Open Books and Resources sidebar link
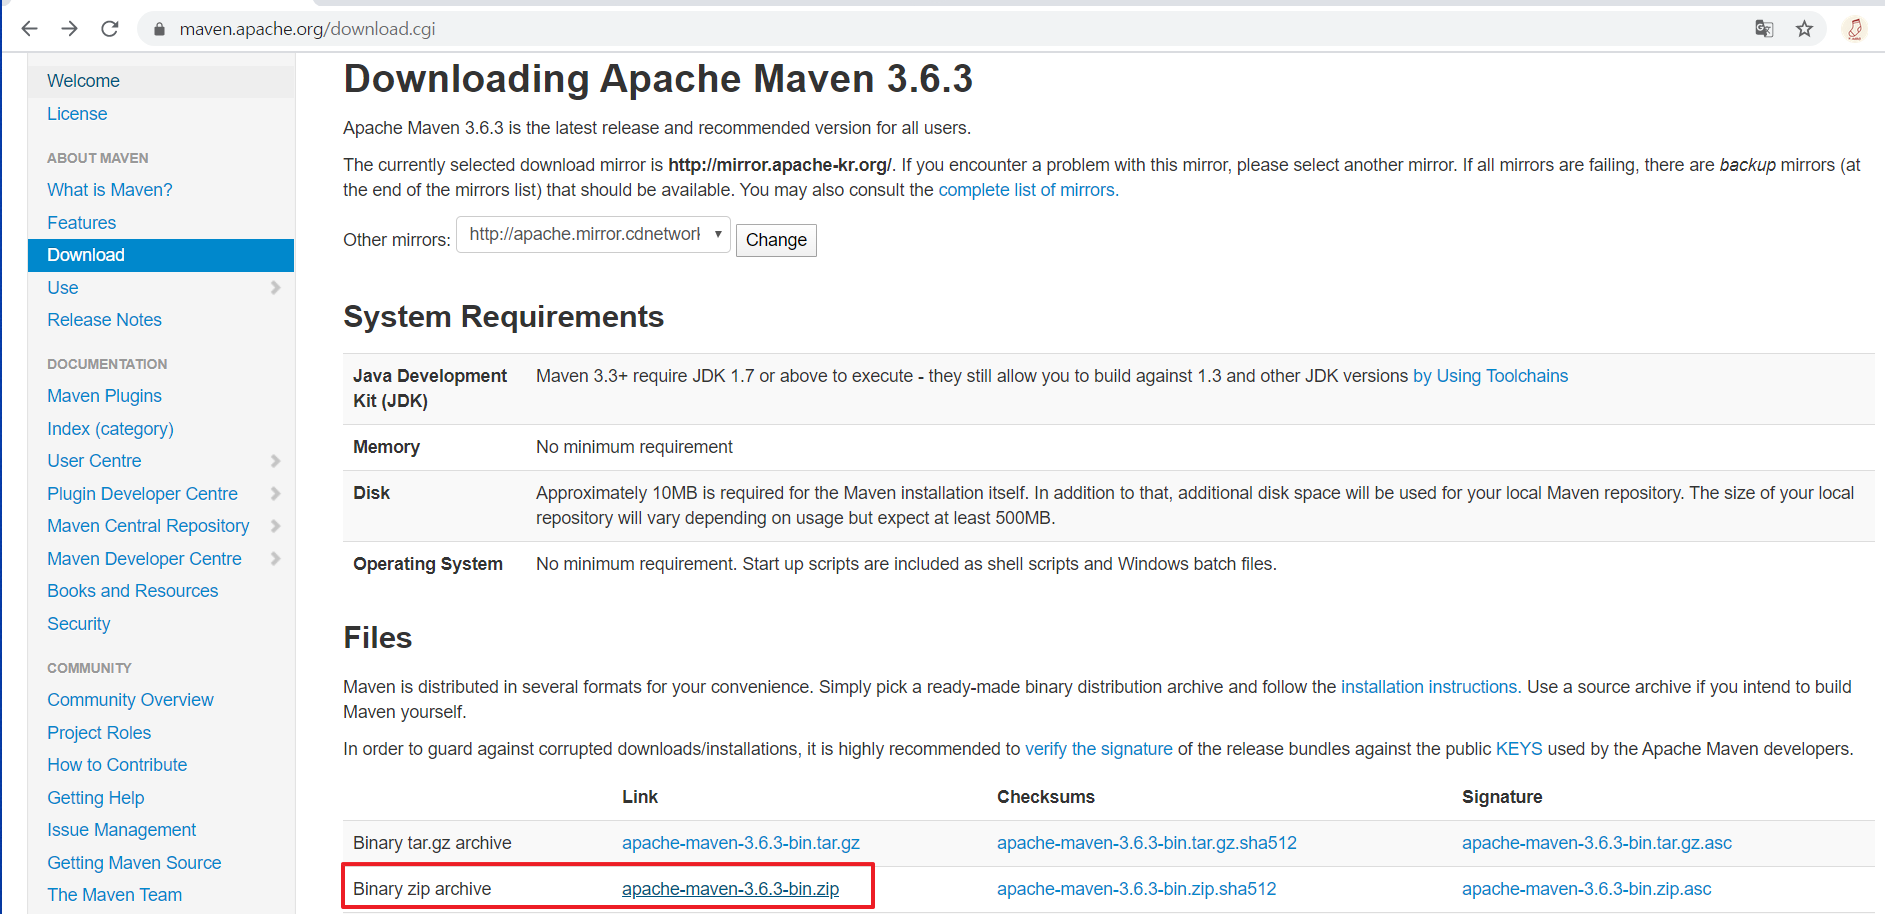 [x=132, y=591]
